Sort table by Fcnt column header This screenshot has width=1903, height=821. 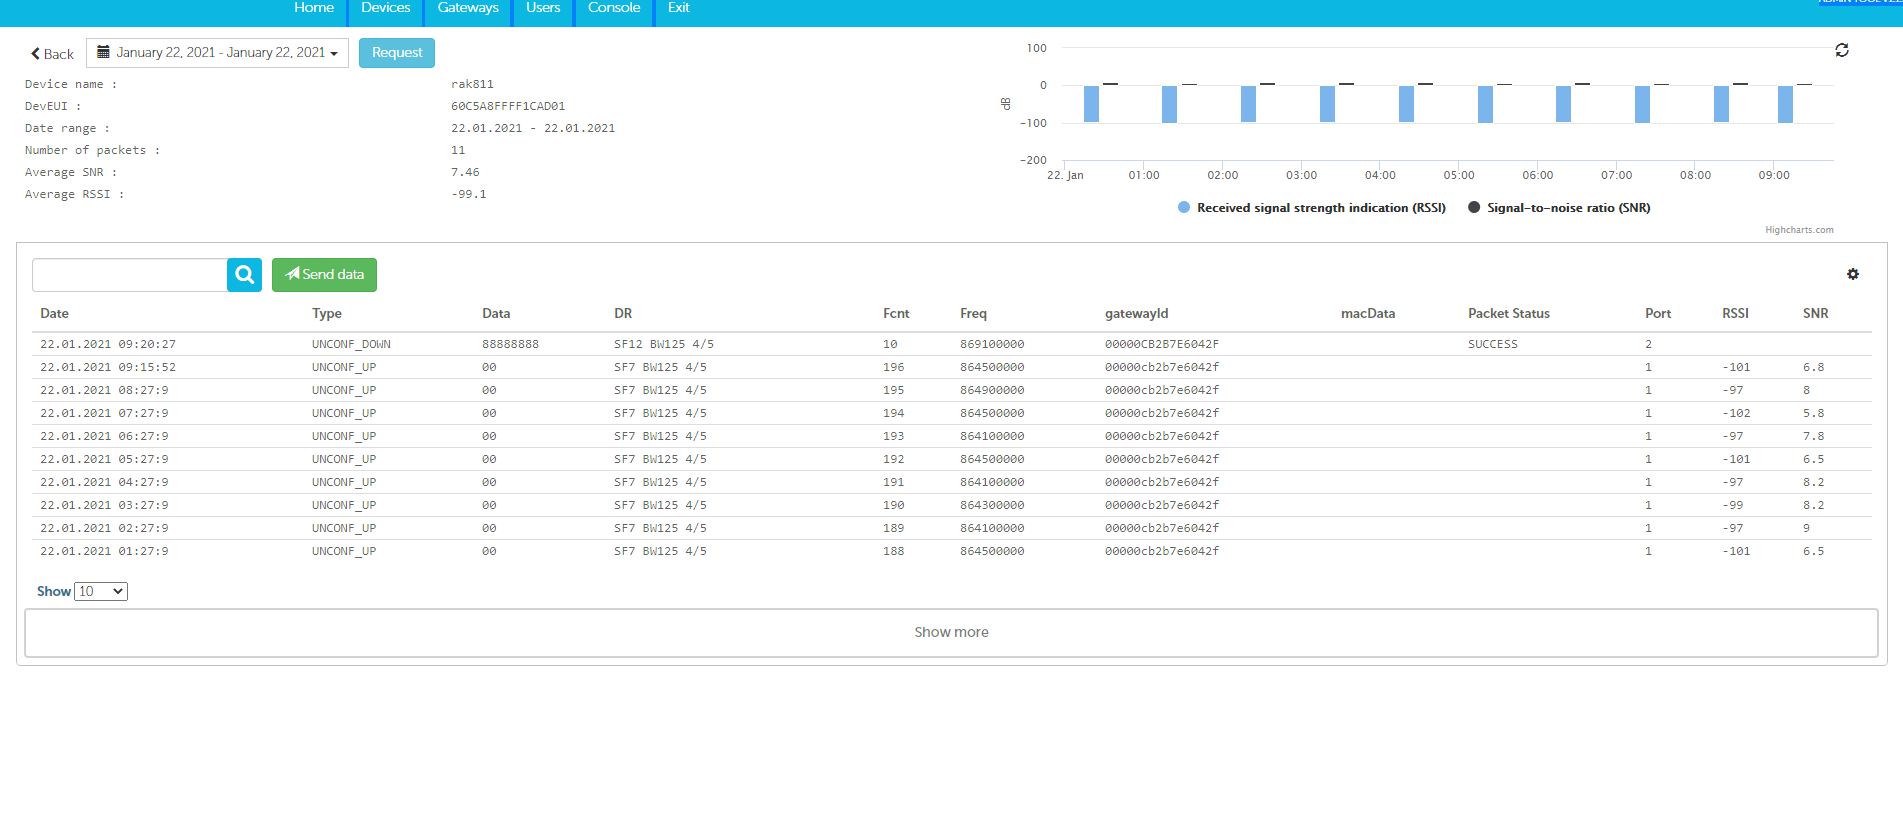[896, 314]
